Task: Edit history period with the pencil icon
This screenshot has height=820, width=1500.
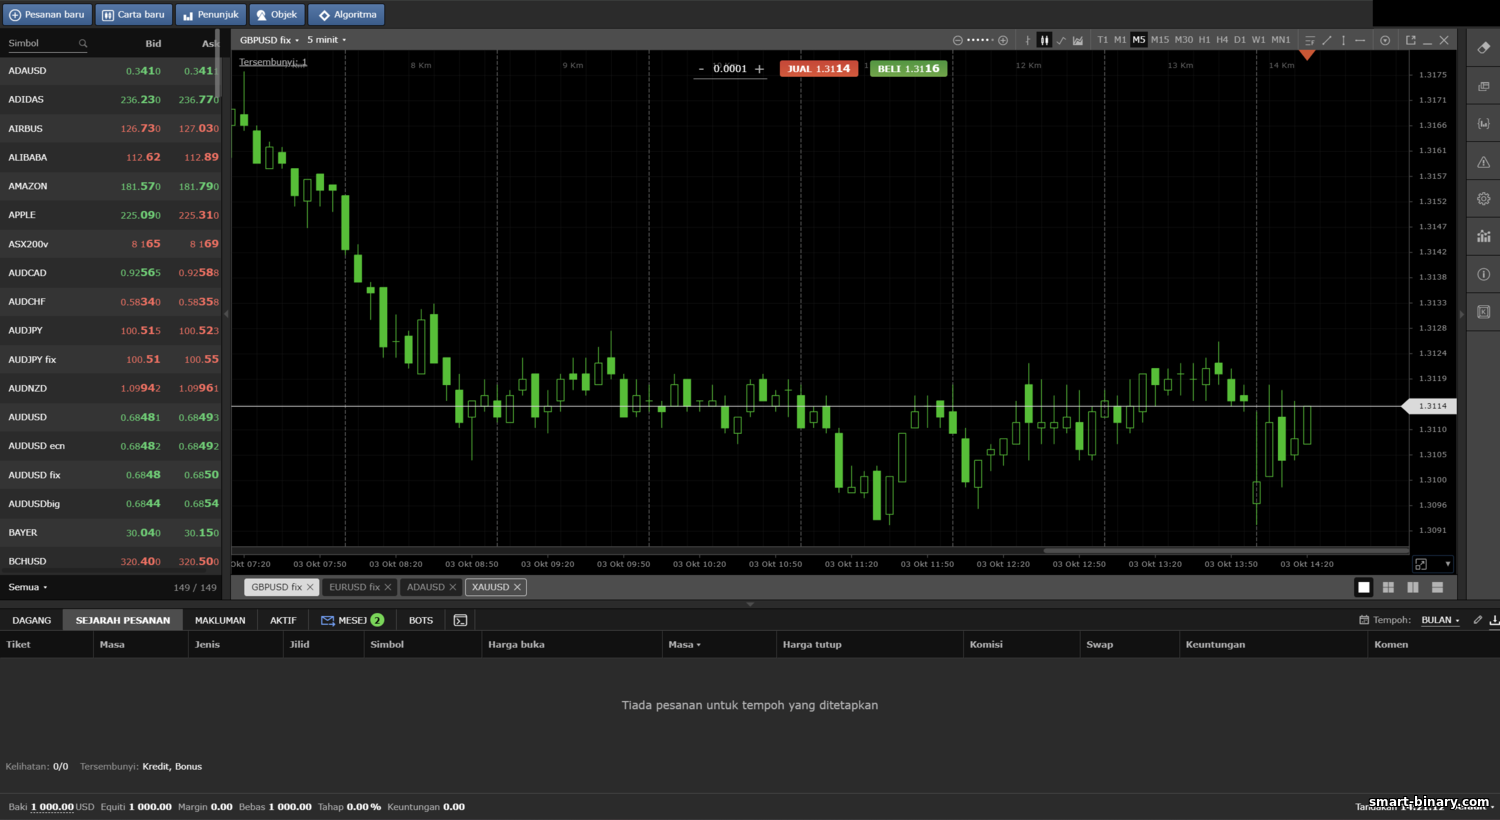Action: click(1477, 620)
